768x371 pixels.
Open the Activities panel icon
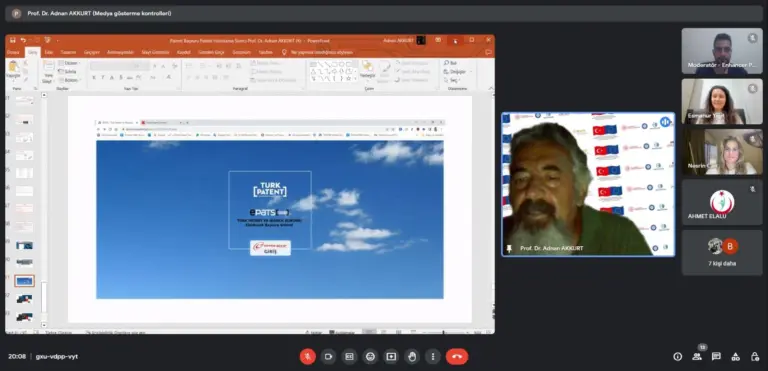(x=736, y=357)
